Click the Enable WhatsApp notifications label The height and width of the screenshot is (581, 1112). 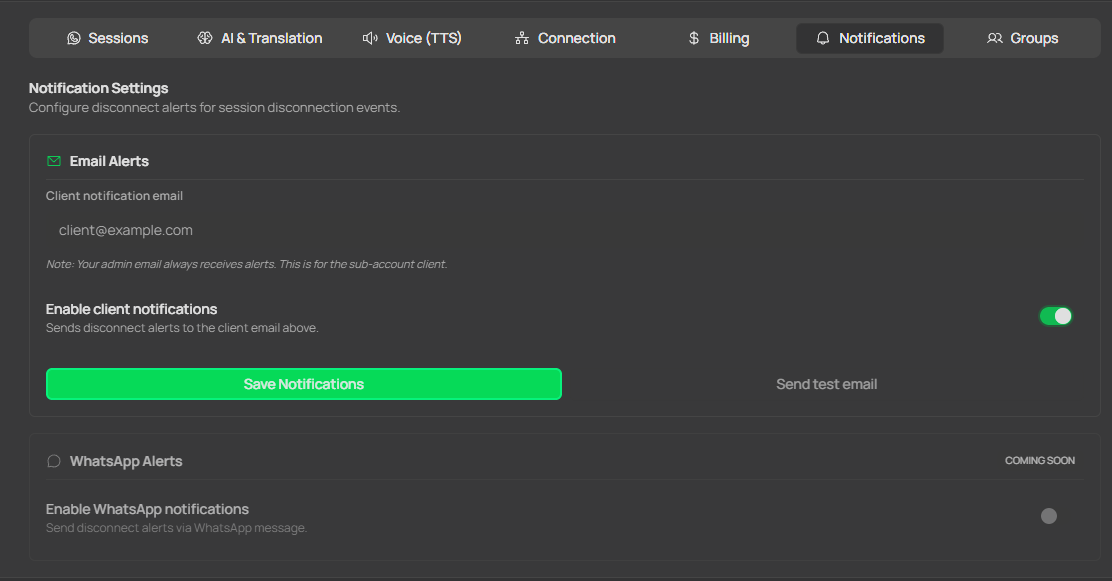point(148,509)
